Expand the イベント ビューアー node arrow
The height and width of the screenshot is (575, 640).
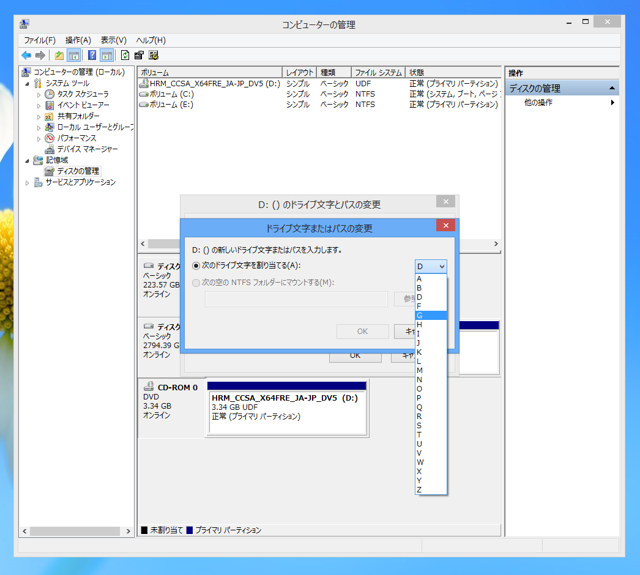tap(39, 106)
